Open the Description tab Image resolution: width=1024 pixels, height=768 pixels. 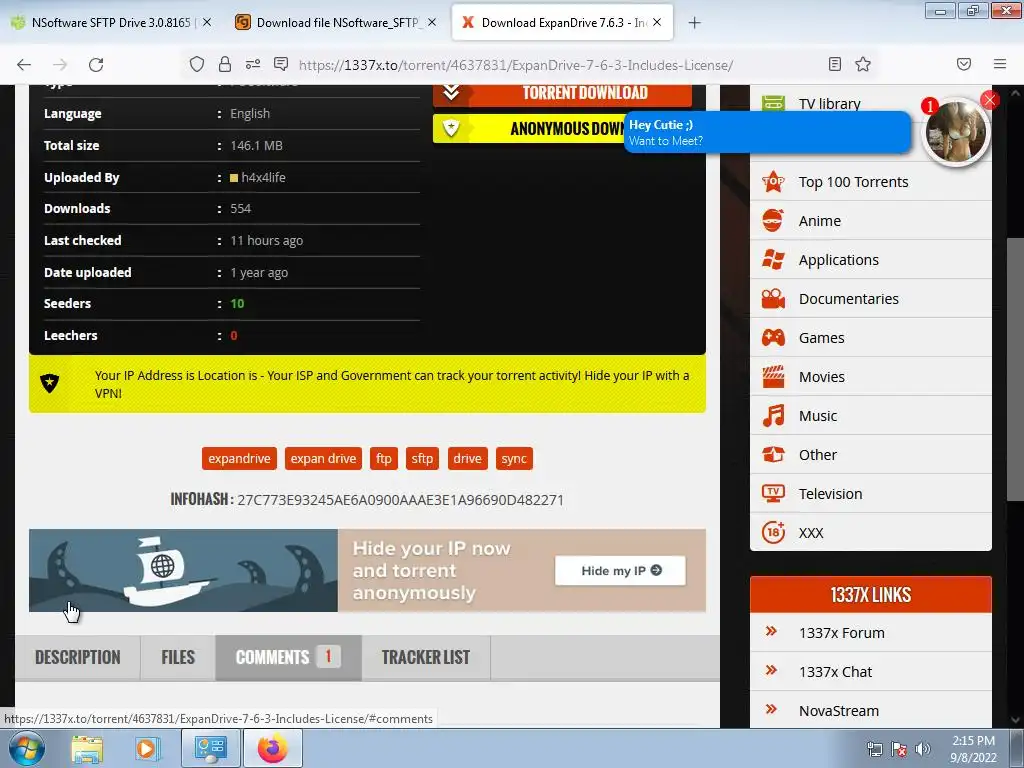point(78,657)
